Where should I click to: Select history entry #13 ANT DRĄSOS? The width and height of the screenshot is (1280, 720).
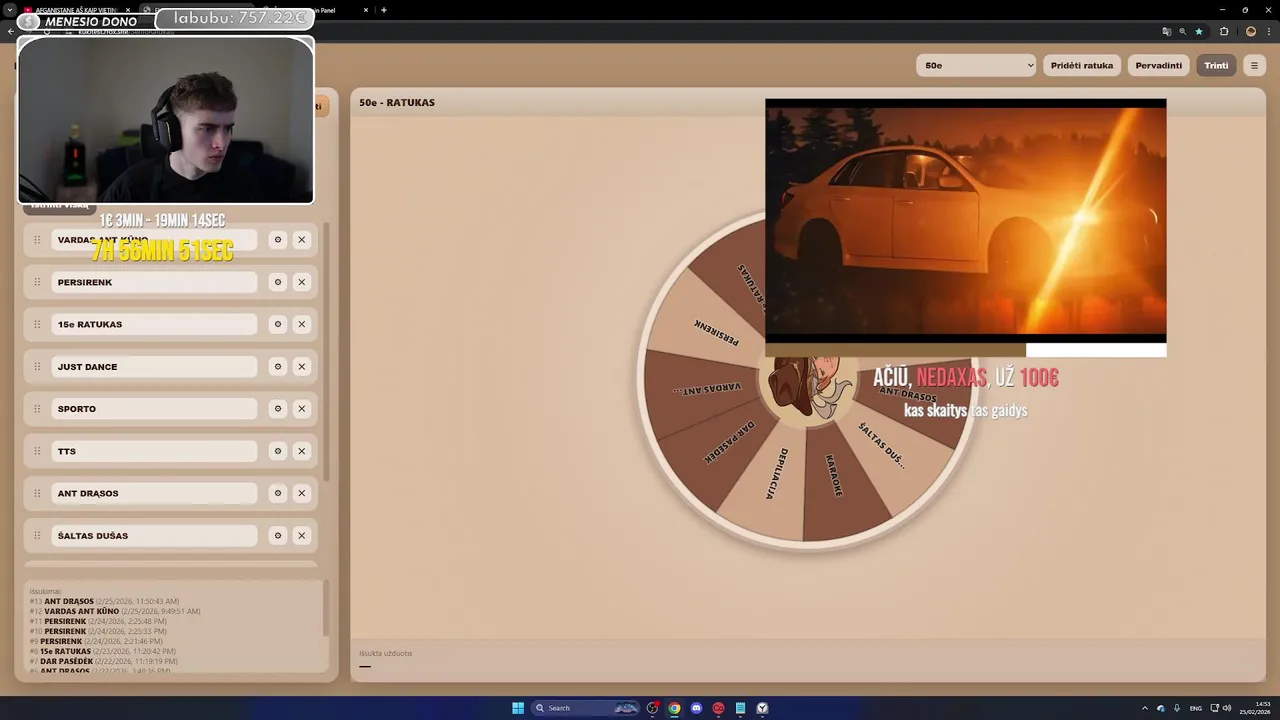click(x=104, y=601)
